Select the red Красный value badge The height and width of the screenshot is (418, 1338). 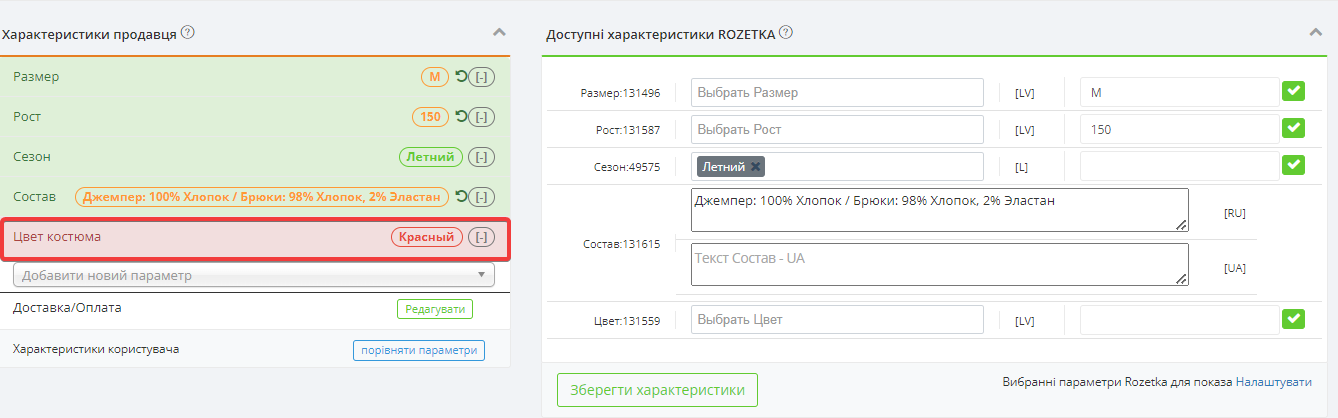coord(427,237)
